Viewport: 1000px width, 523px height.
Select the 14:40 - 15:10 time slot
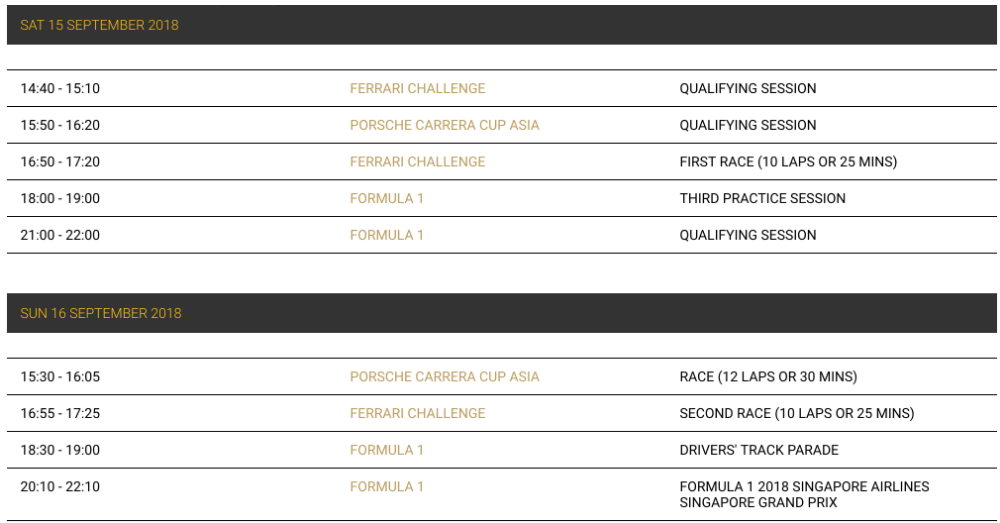point(60,88)
